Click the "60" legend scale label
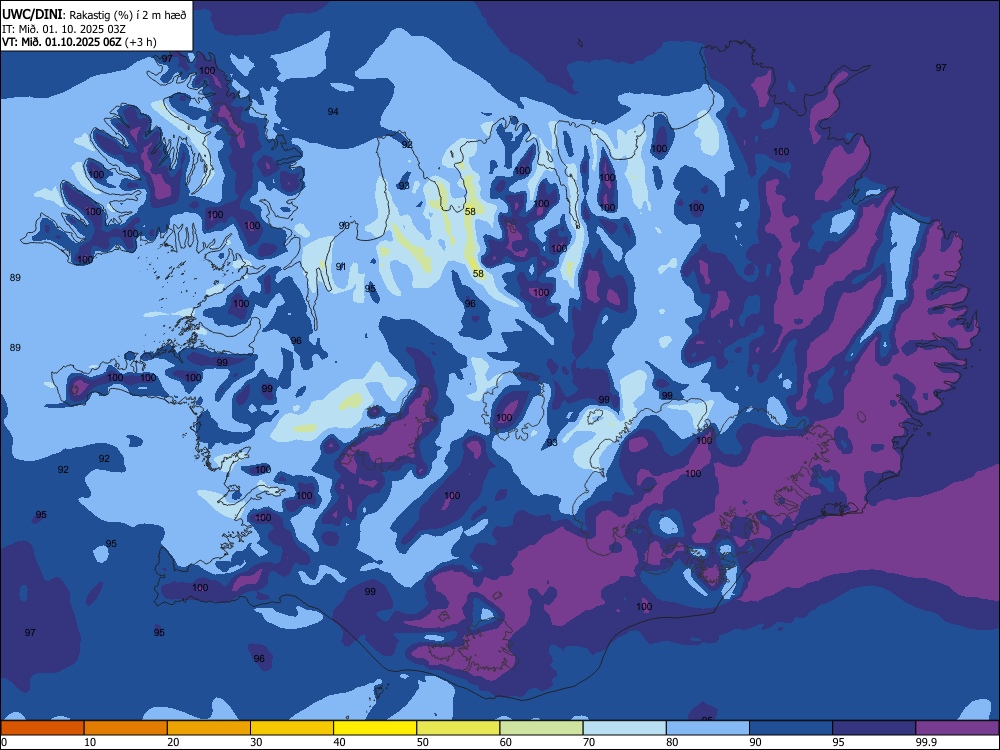Viewport: 1000px width, 750px height. (x=506, y=742)
